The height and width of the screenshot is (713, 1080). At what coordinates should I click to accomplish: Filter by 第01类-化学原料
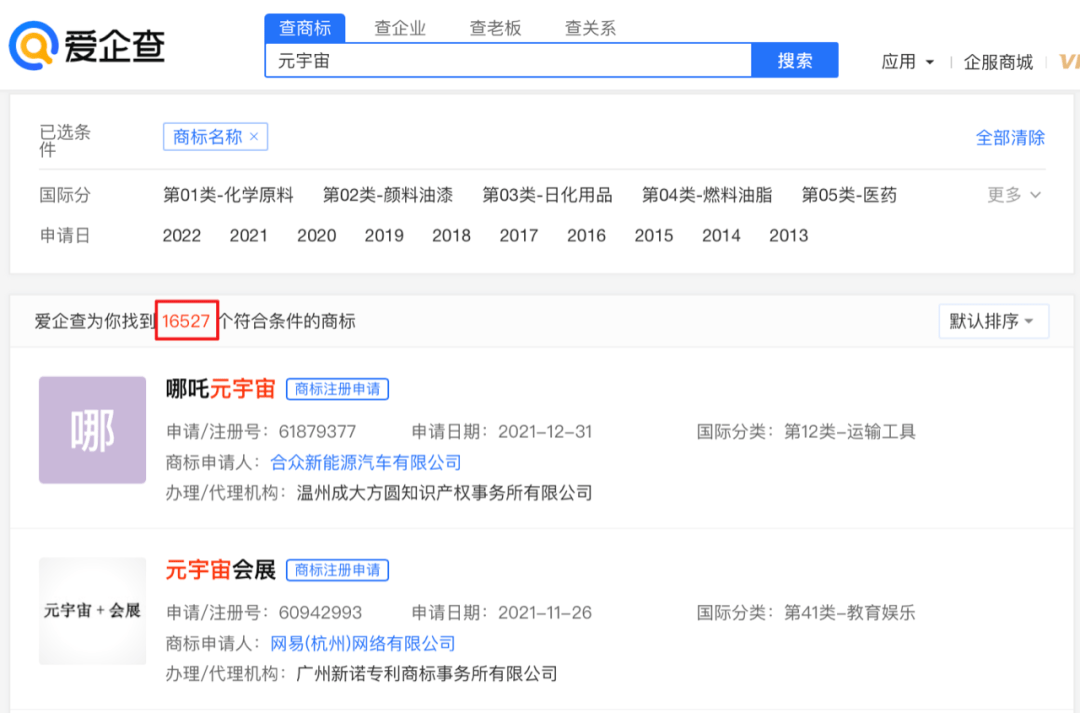point(228,195)
